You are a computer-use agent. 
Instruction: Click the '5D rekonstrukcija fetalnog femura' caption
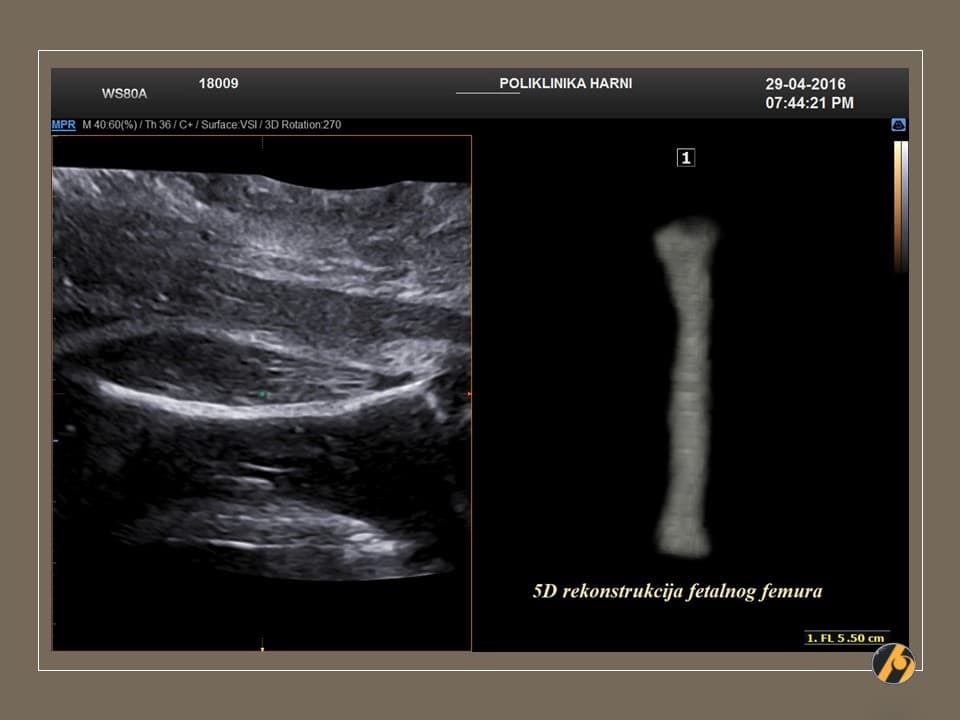coord(677,591)
